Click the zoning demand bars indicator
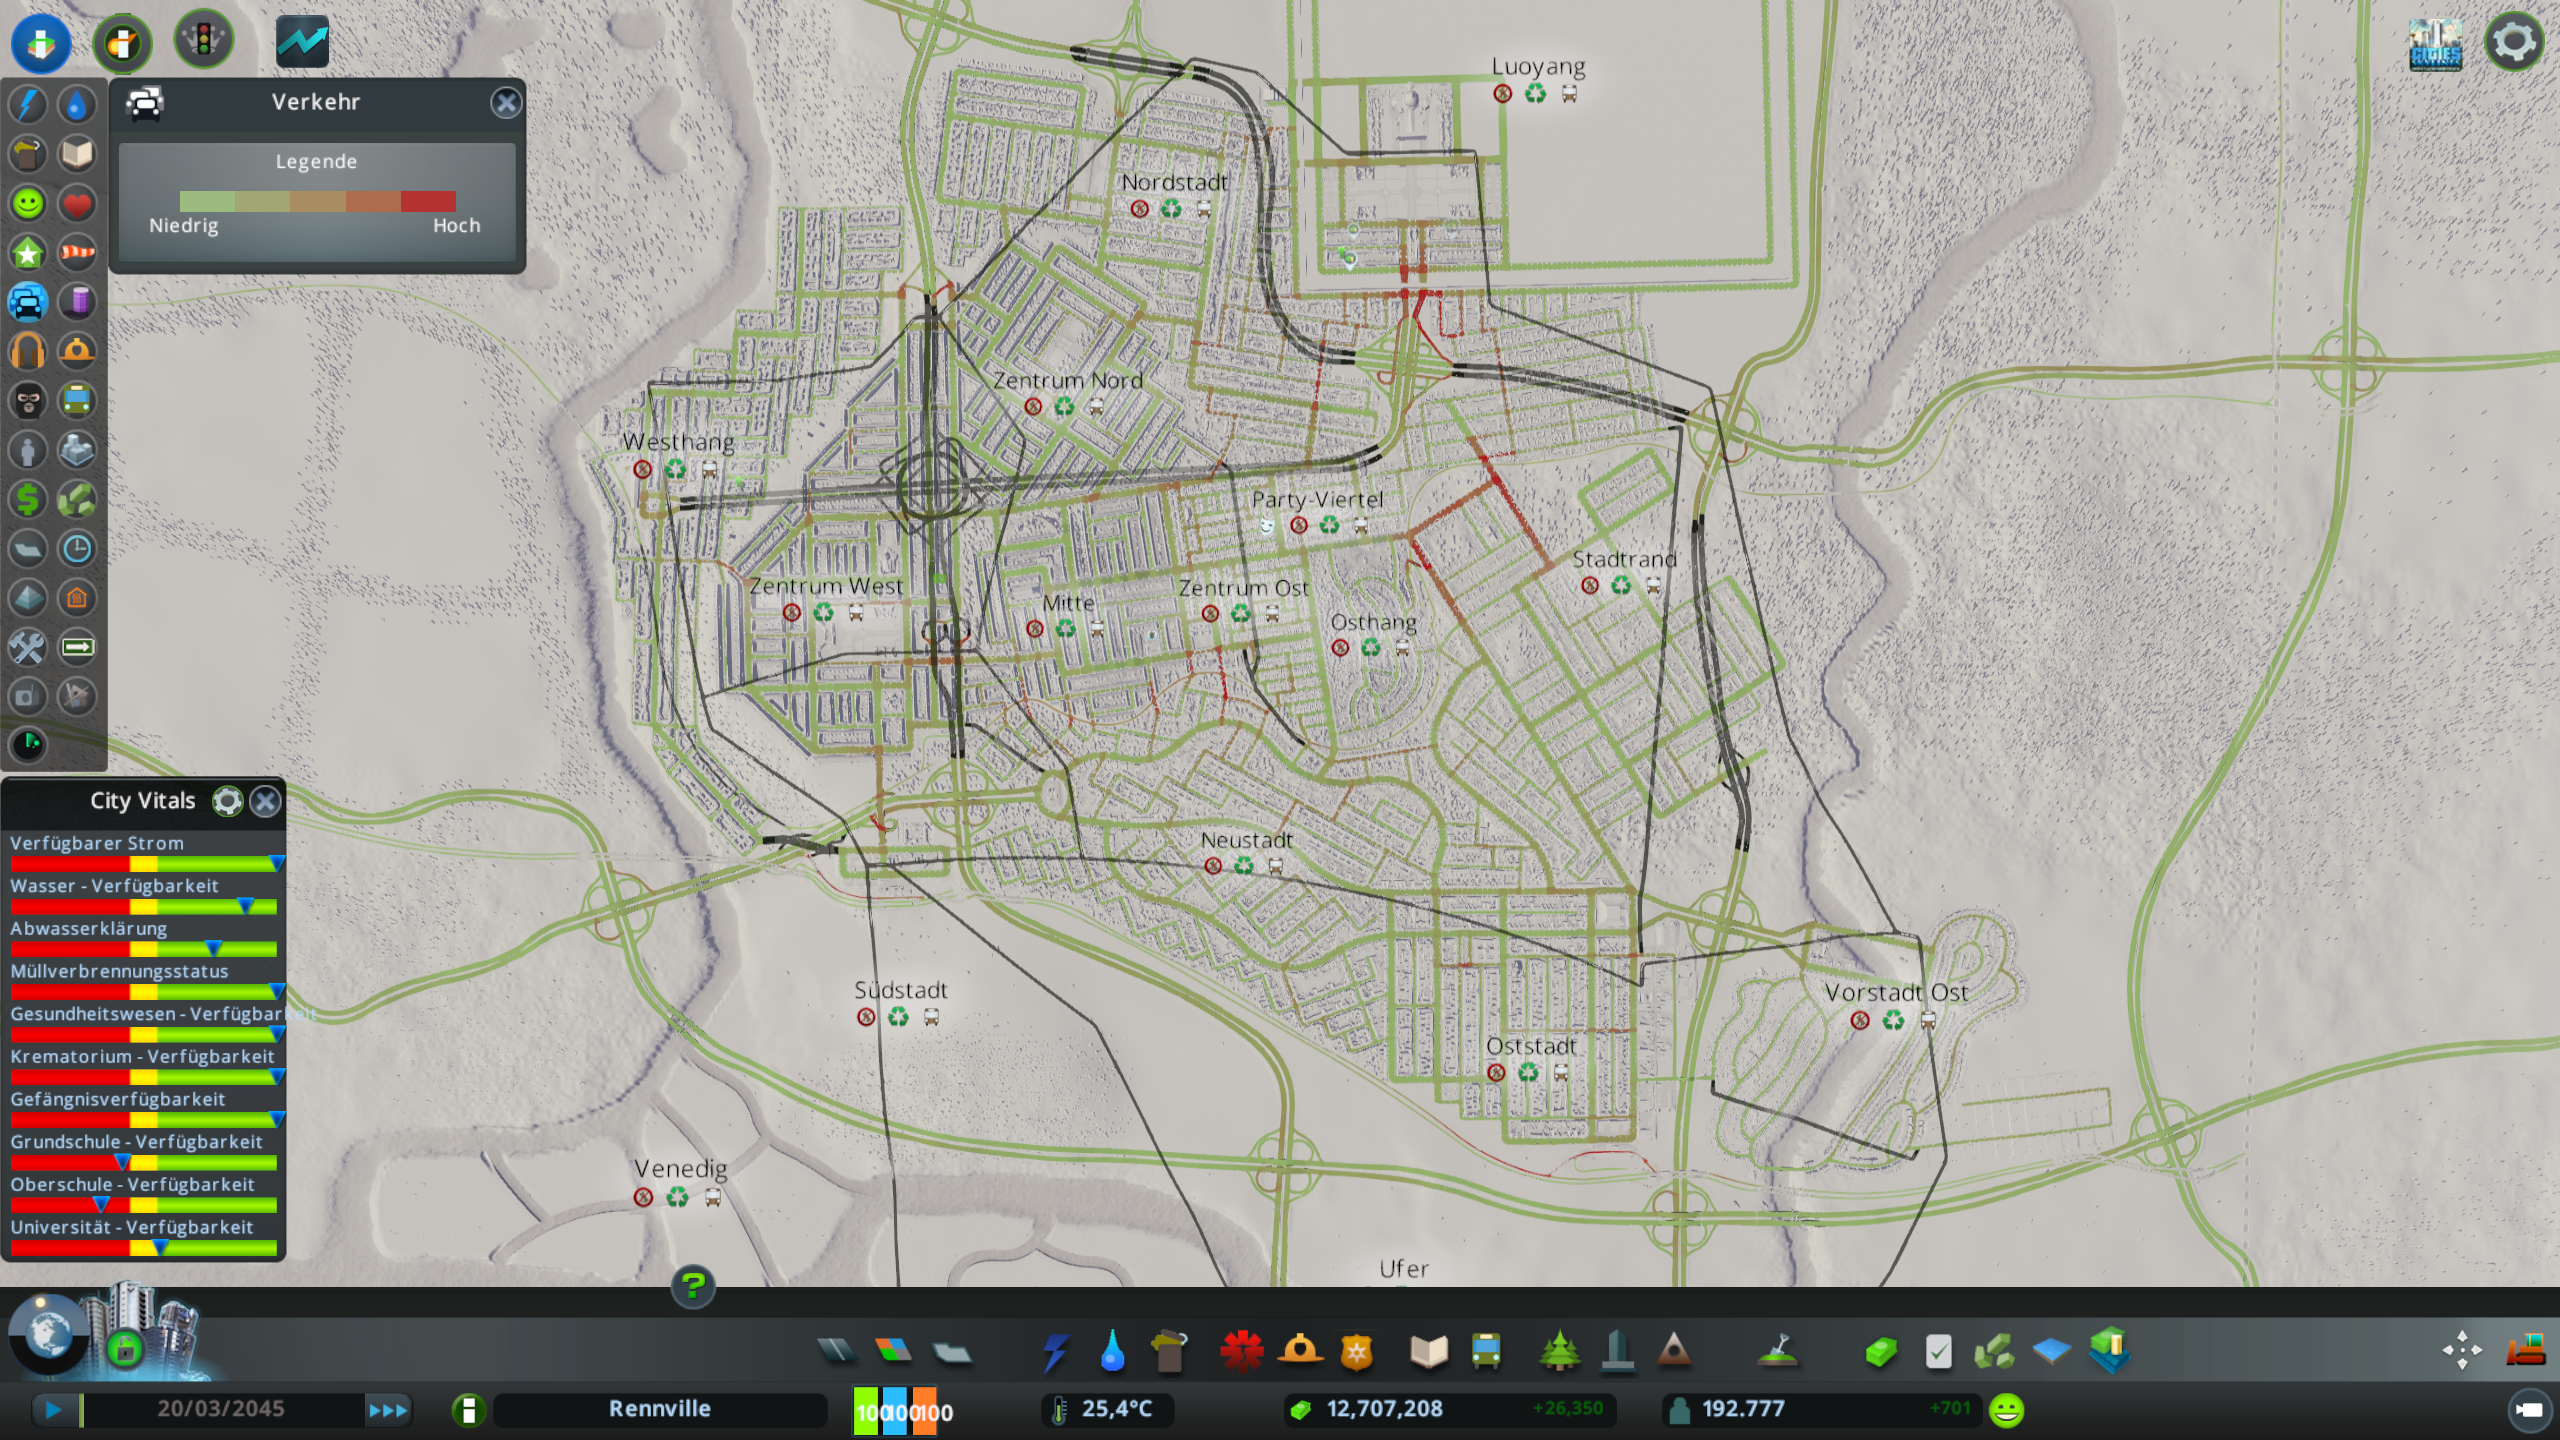This screenshot has height=1440, width=2560. click(895, 1410)
